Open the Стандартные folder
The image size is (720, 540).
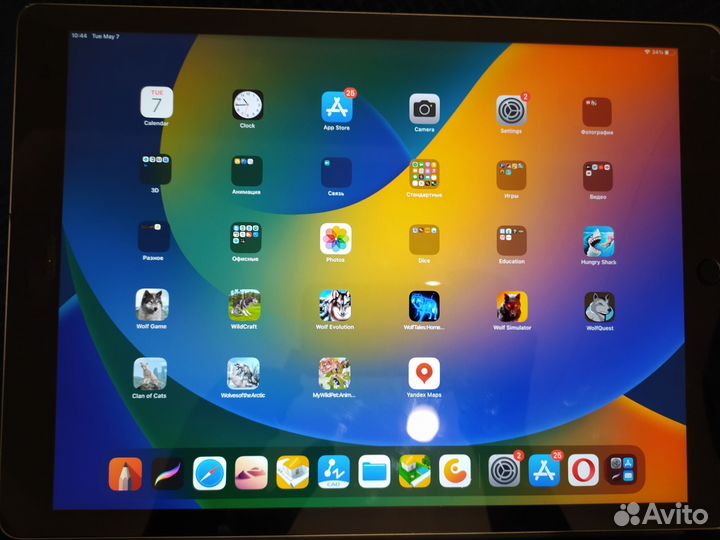point(424,174)
